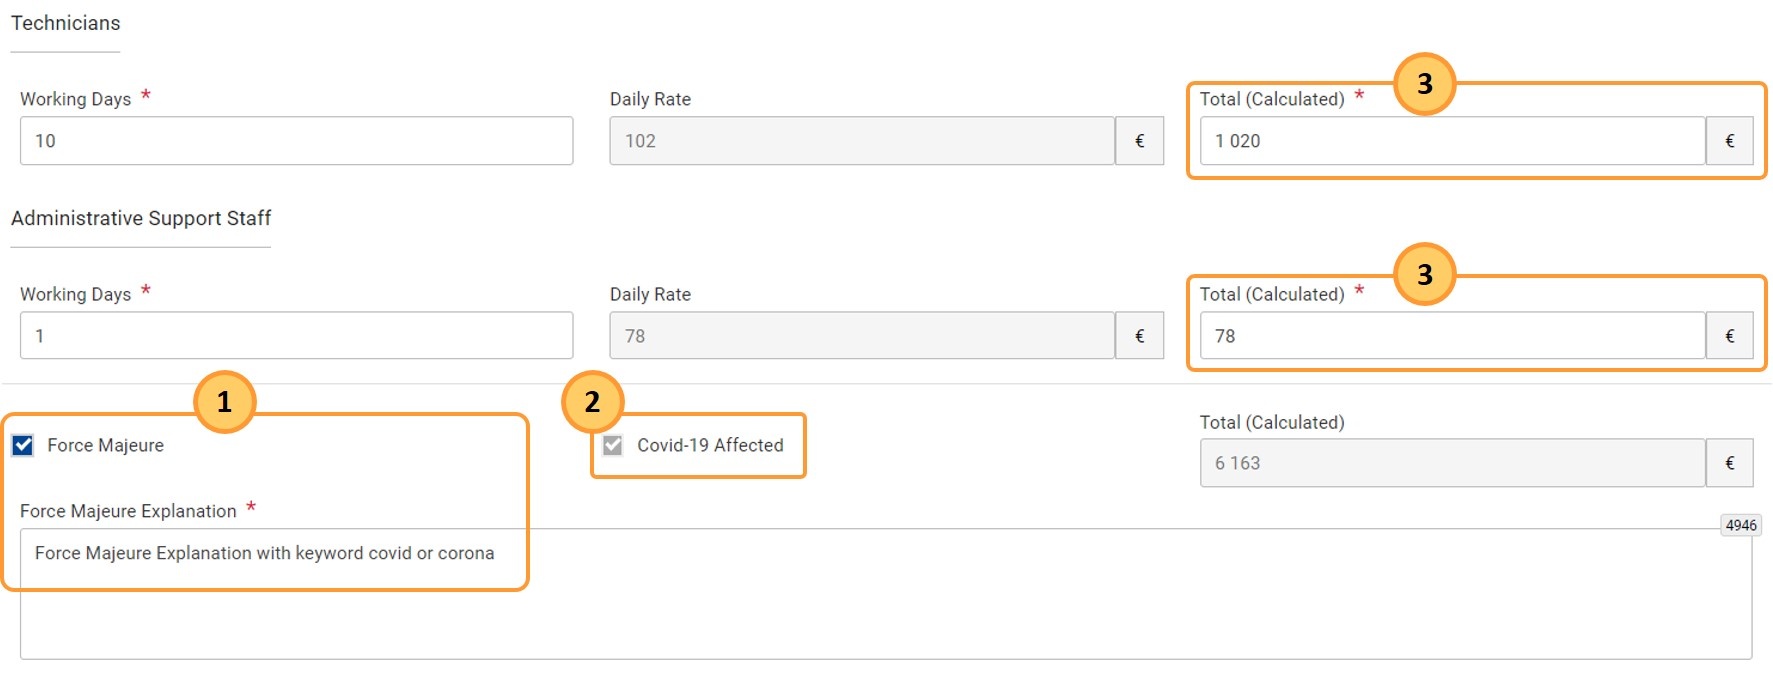The height and width of the screenshot is (673, 1773).
Task: Toggle the Covid-19 Affected checkbox
Action: [x=613, y=445]
